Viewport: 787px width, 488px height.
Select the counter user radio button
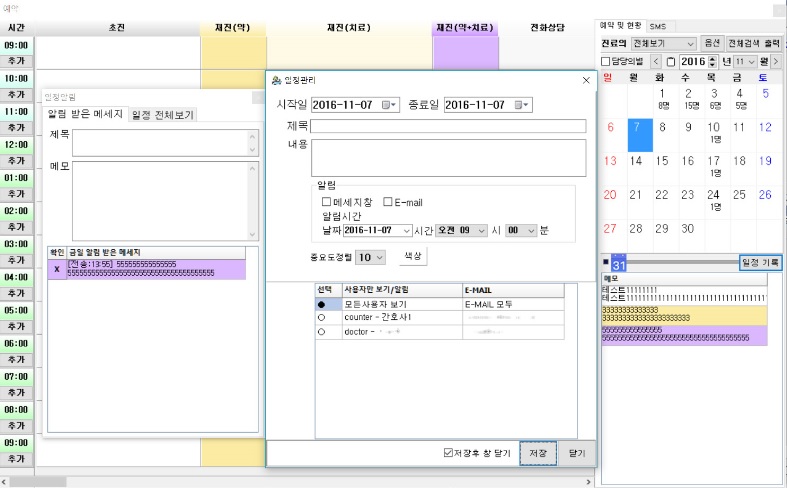(322, 317)
